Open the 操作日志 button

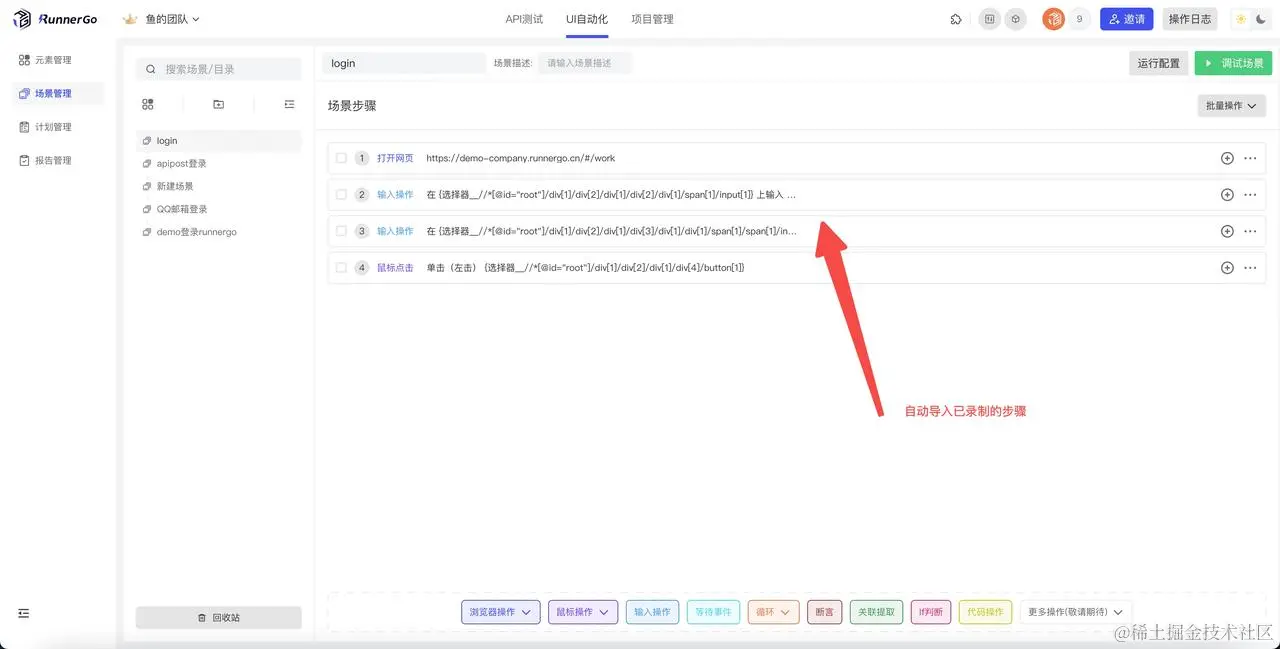tap(1190, 19)
